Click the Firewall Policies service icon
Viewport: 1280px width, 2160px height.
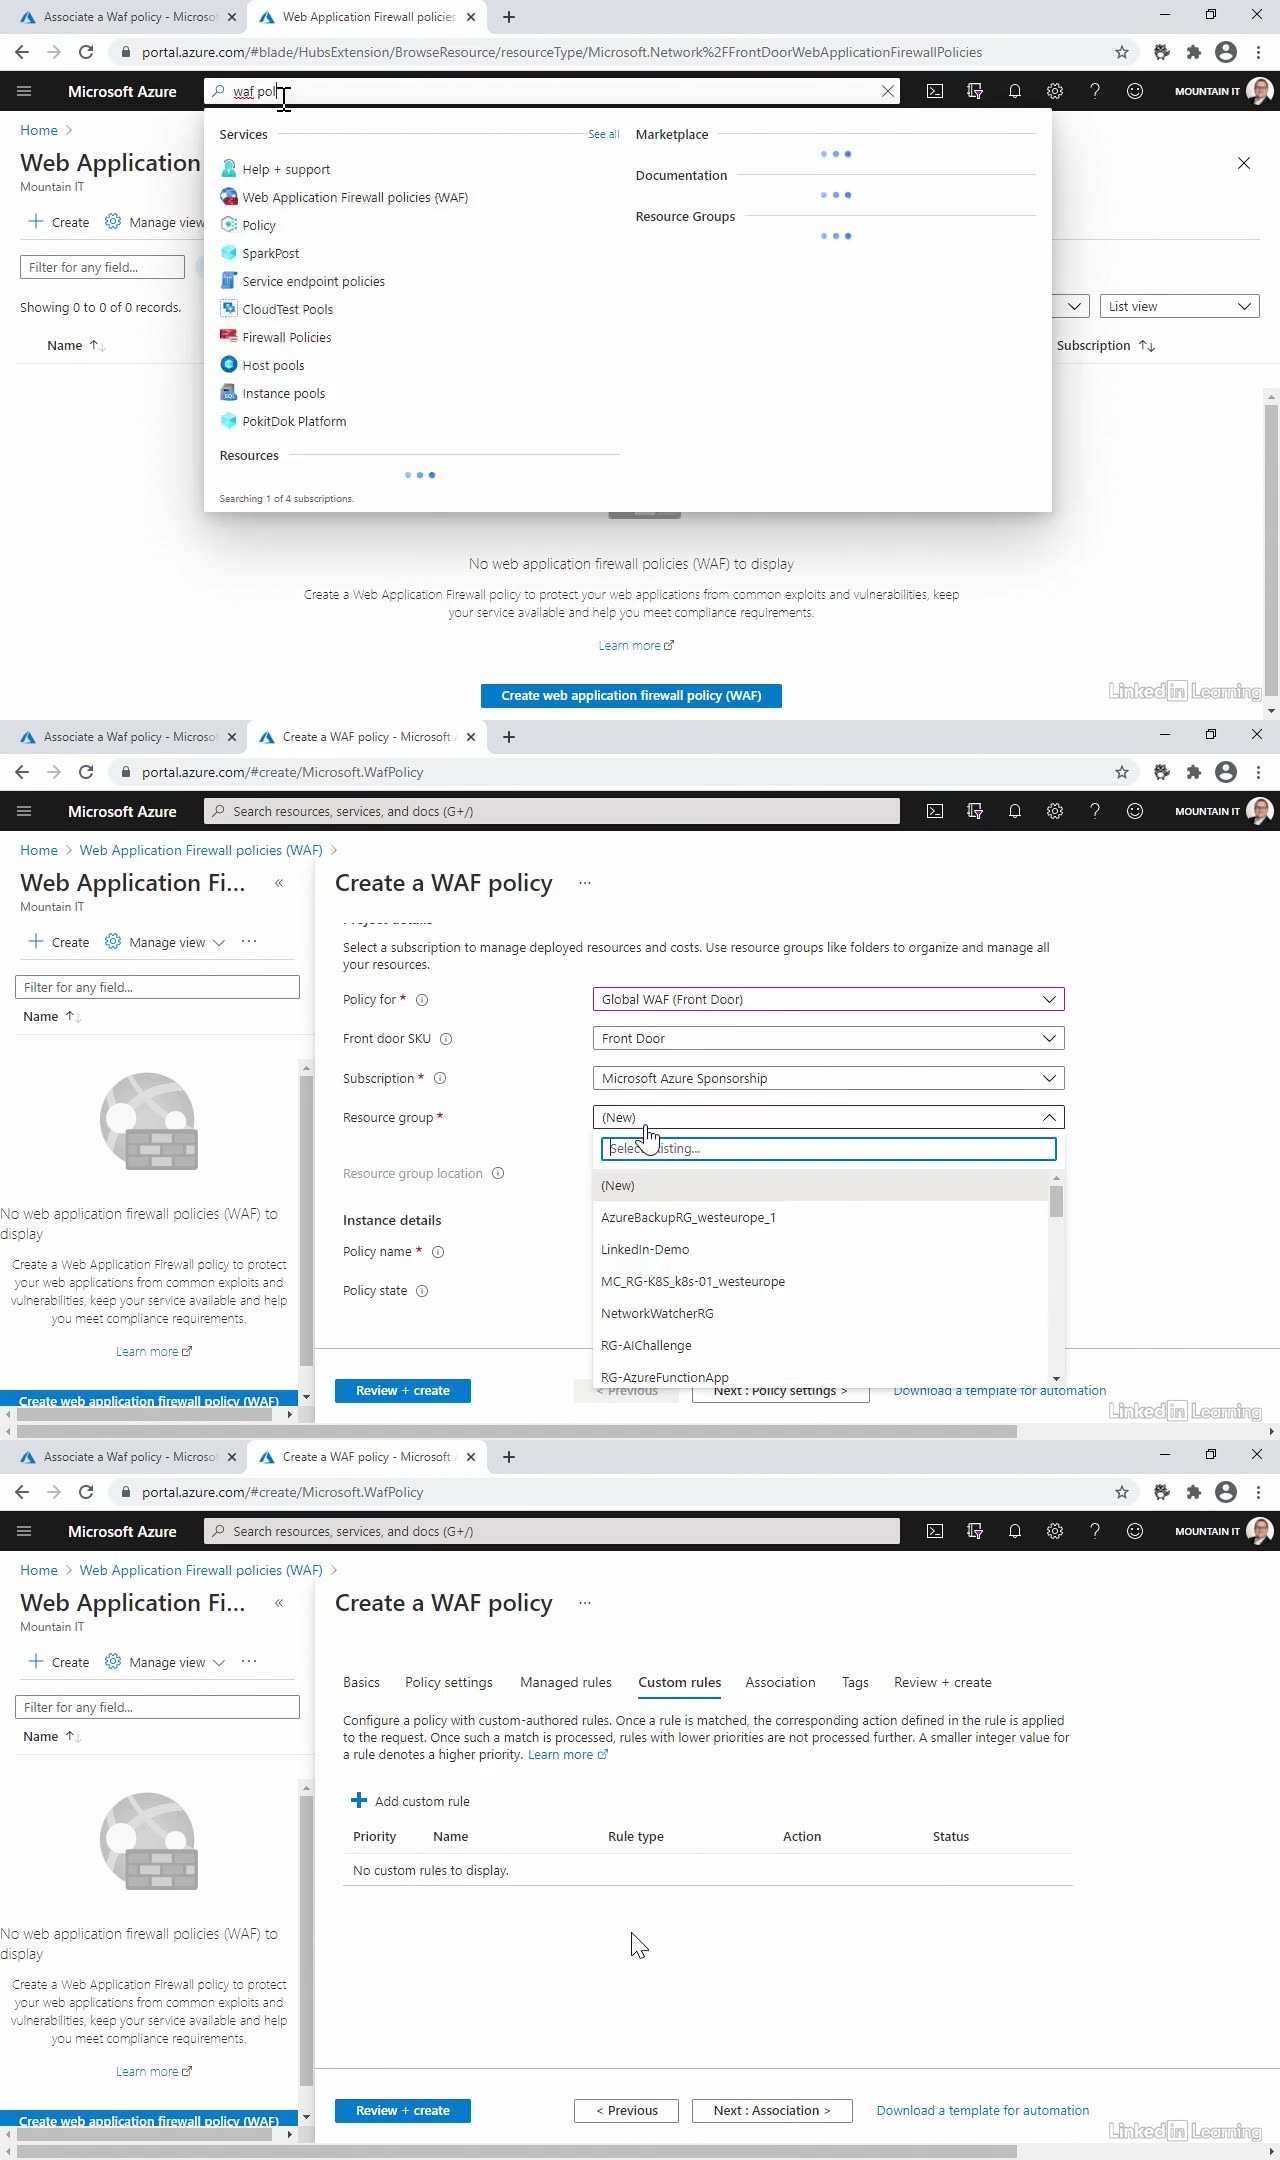tap(229, 337)
